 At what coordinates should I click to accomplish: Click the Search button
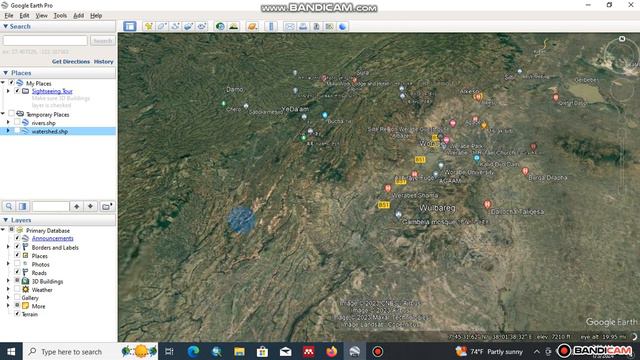[102, 41]
